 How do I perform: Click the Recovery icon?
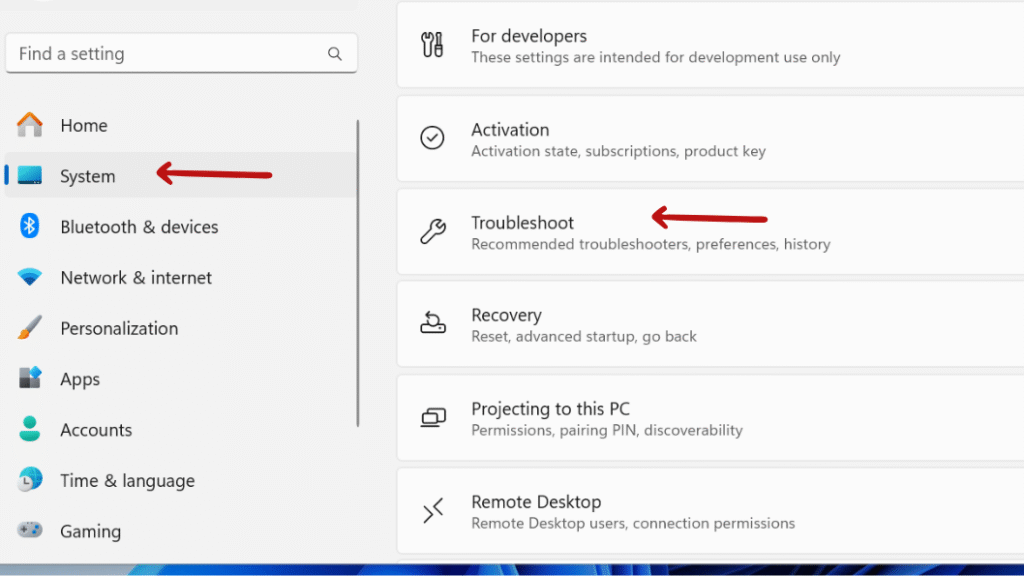(x=432, y=324)
